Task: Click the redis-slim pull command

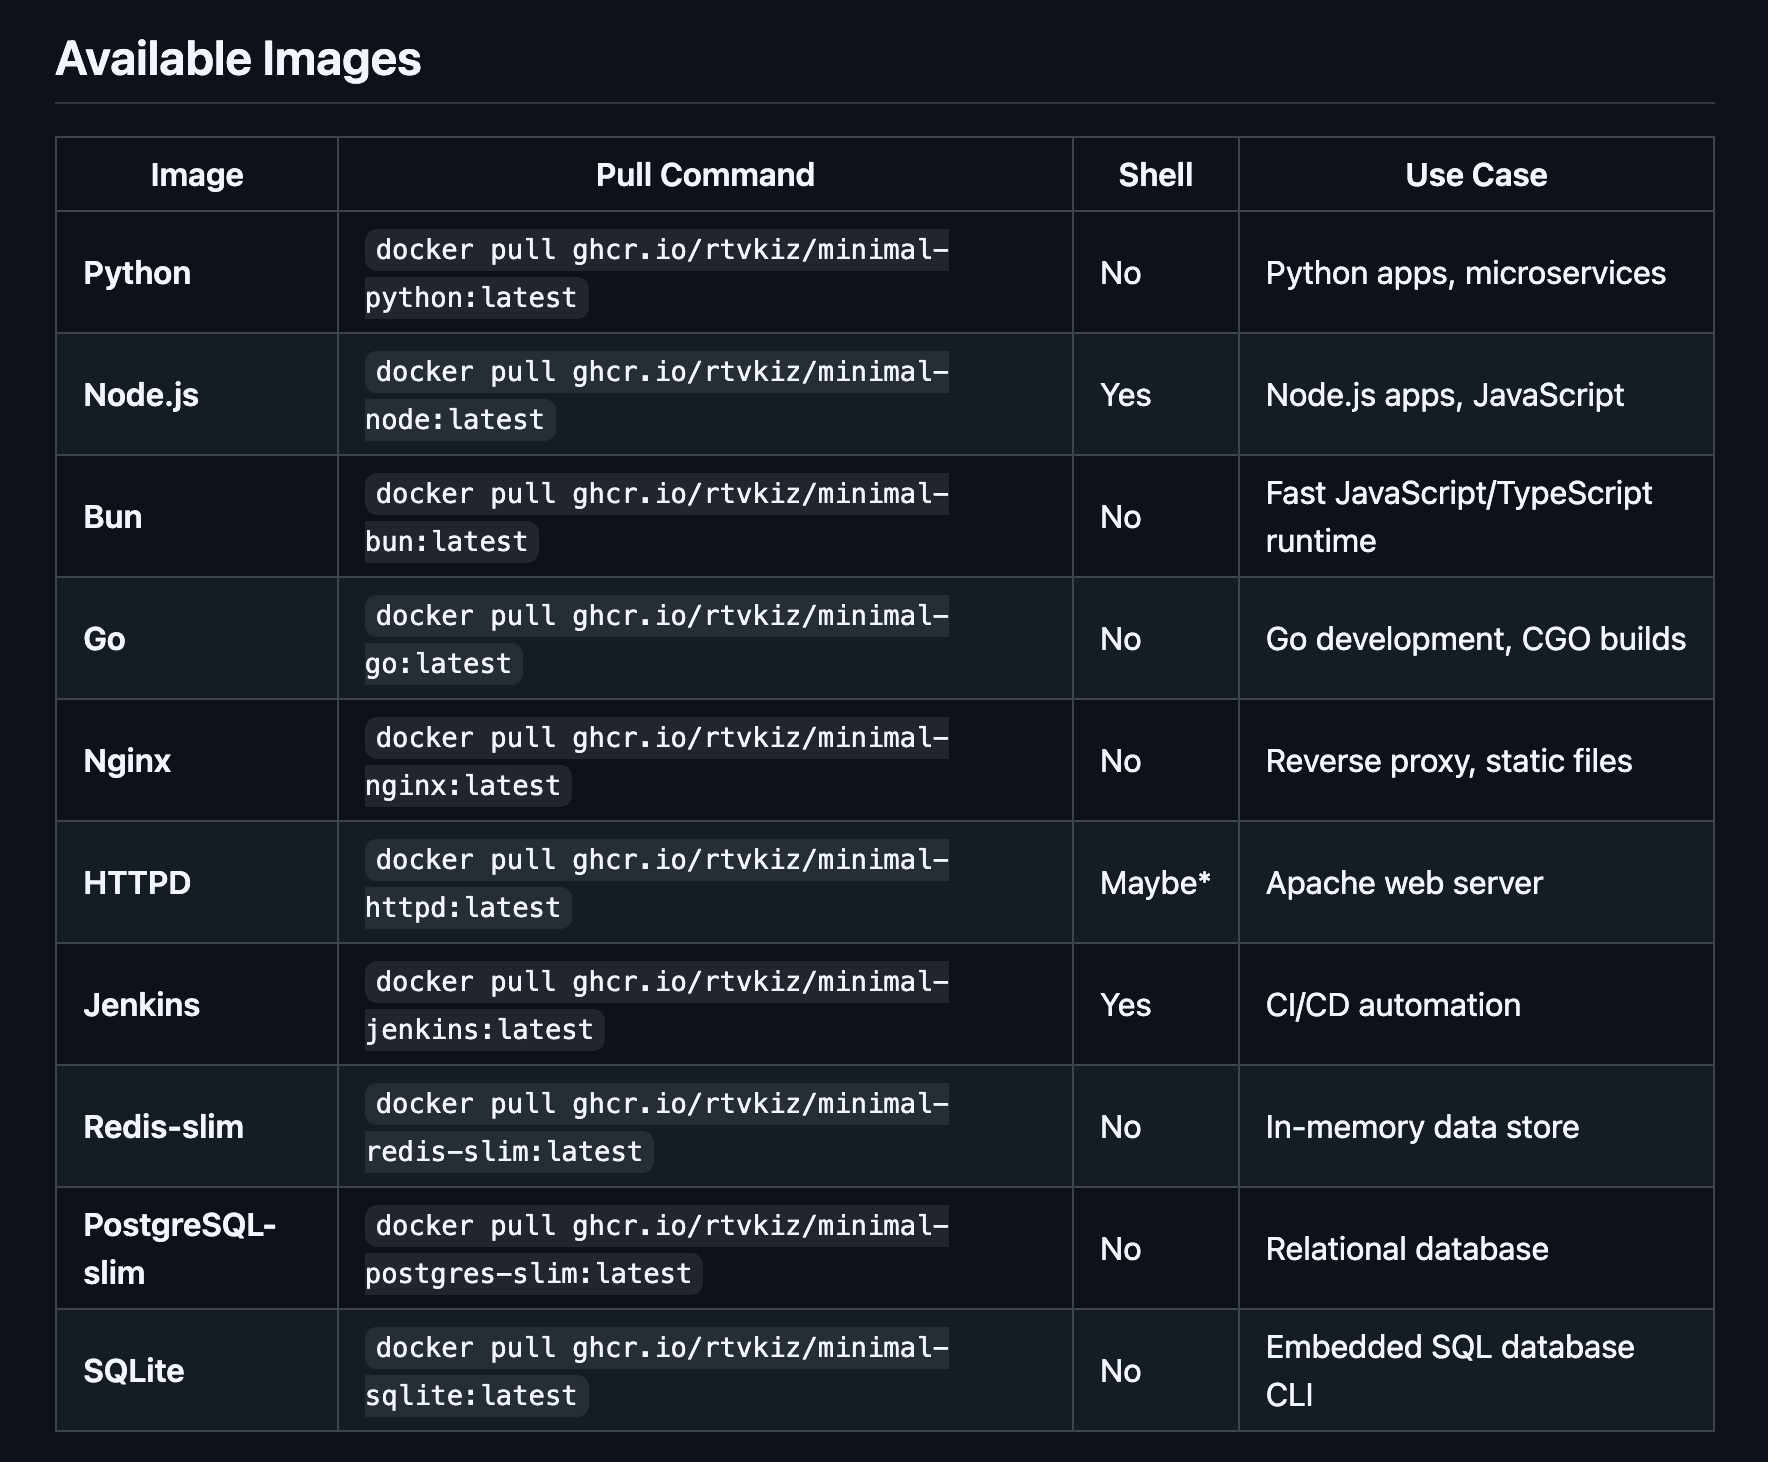Action: tap(656, 1105)
